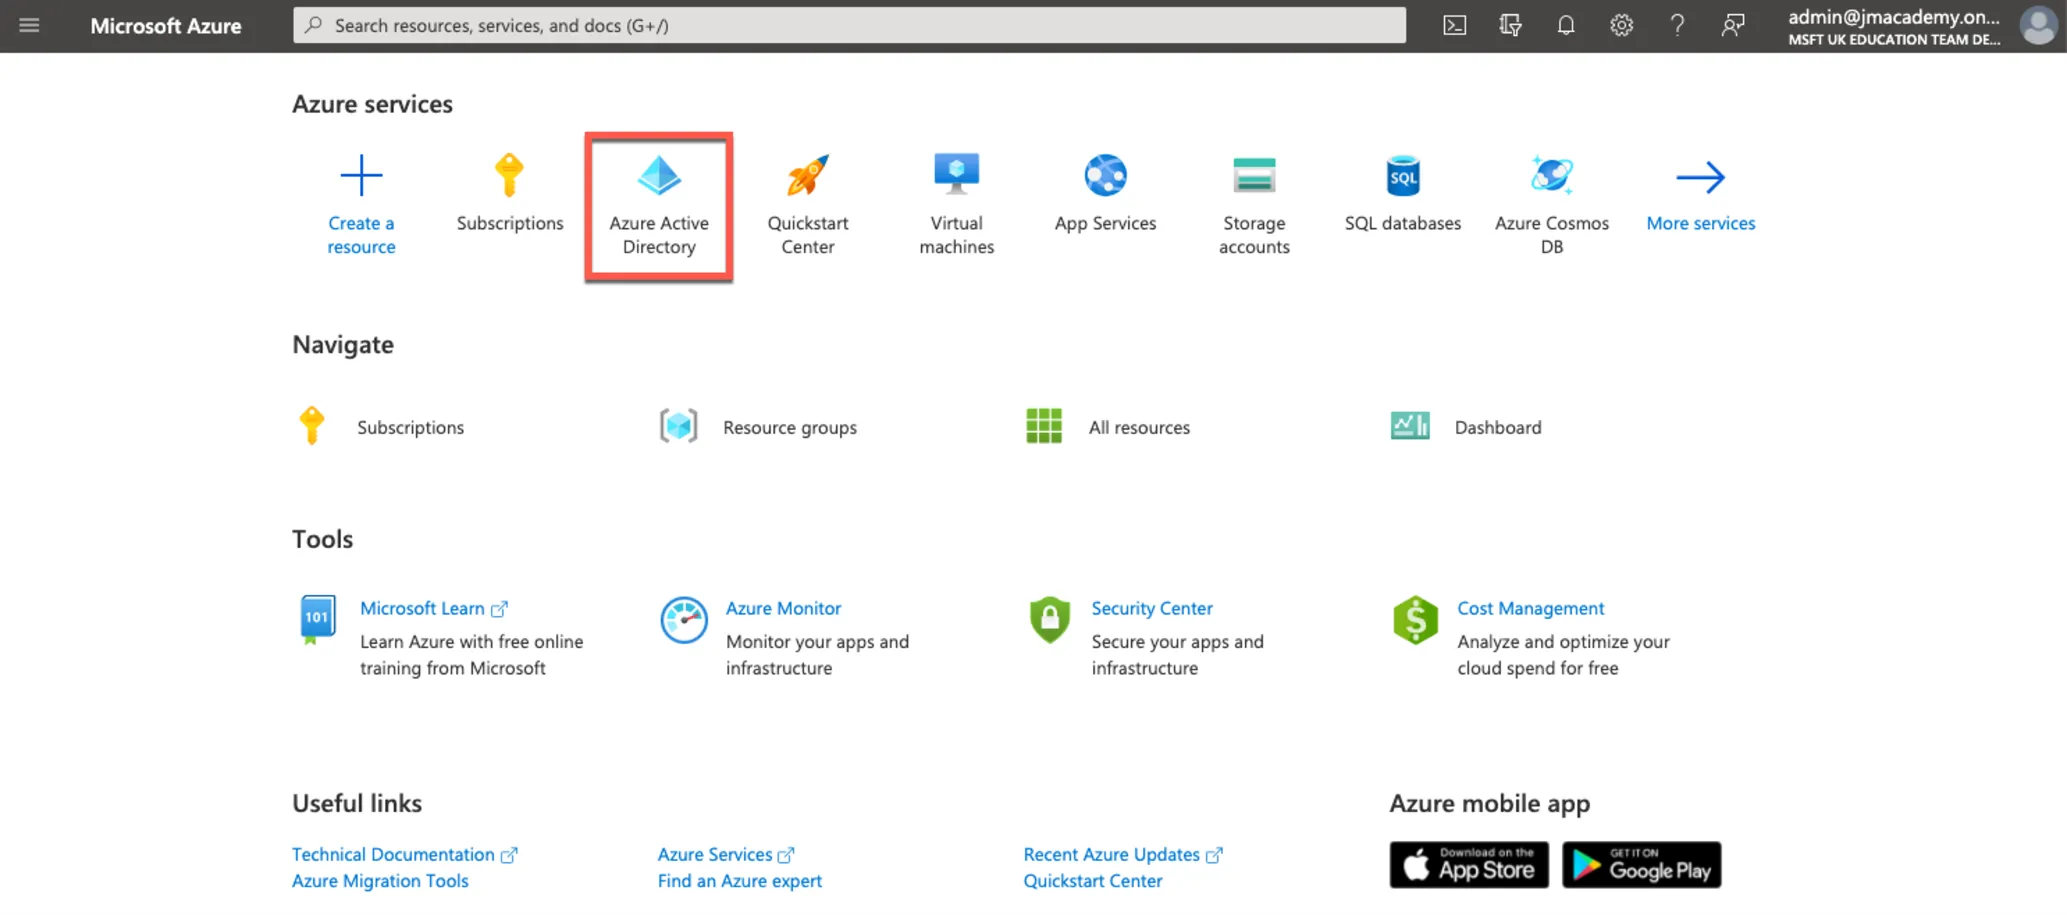This screenshot has width=2067, height=915.
Task: Select Resource groups label
Action: coord(790,427)
